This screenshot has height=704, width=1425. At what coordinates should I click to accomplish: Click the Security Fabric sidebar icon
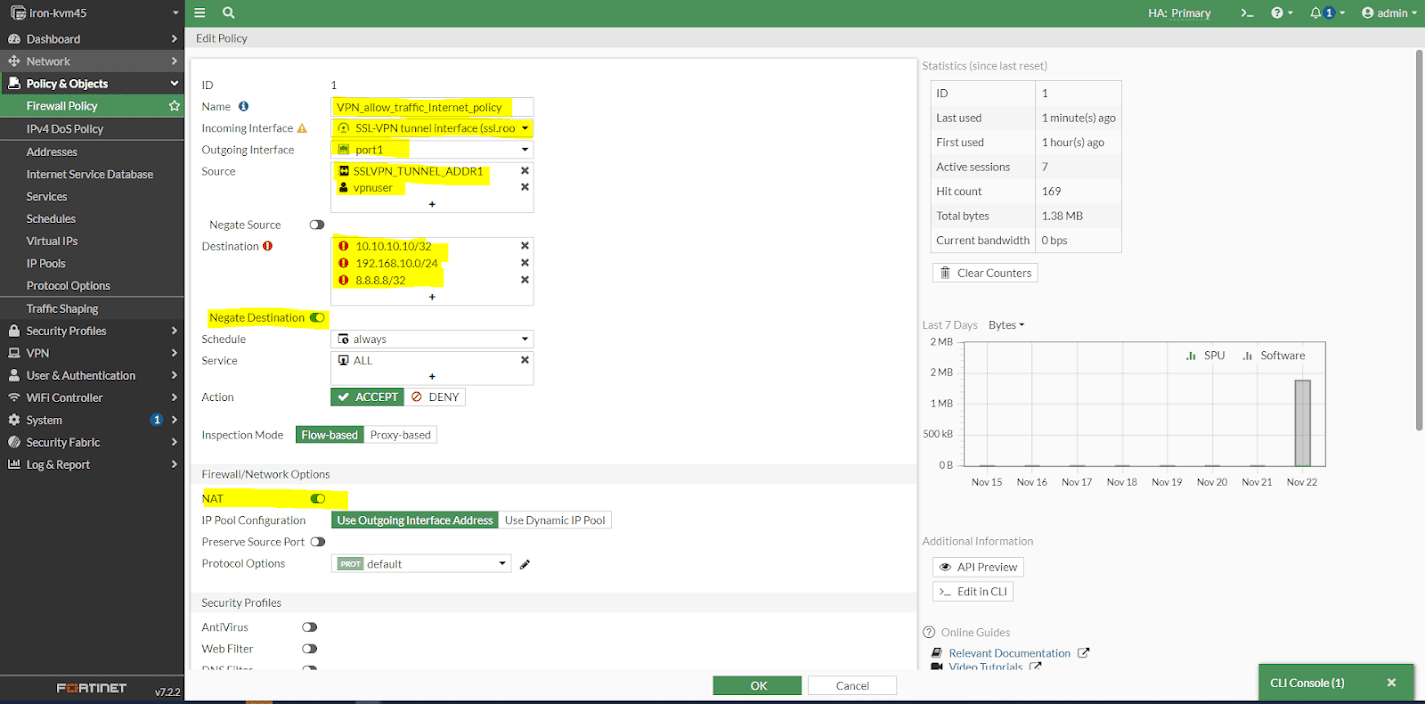click(x=14, y=442)
